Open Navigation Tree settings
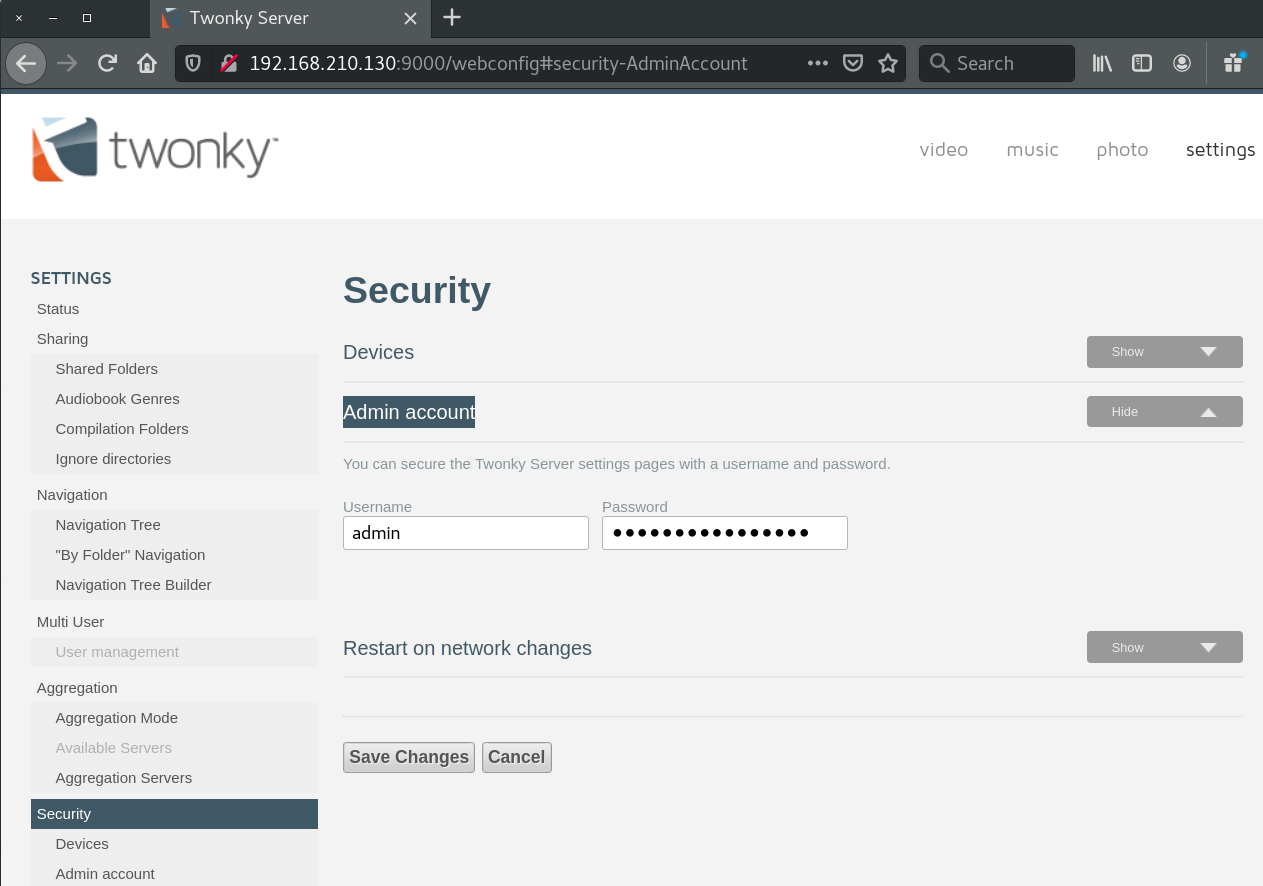This screenshot has height=886, width=1263. pos(108,525)
